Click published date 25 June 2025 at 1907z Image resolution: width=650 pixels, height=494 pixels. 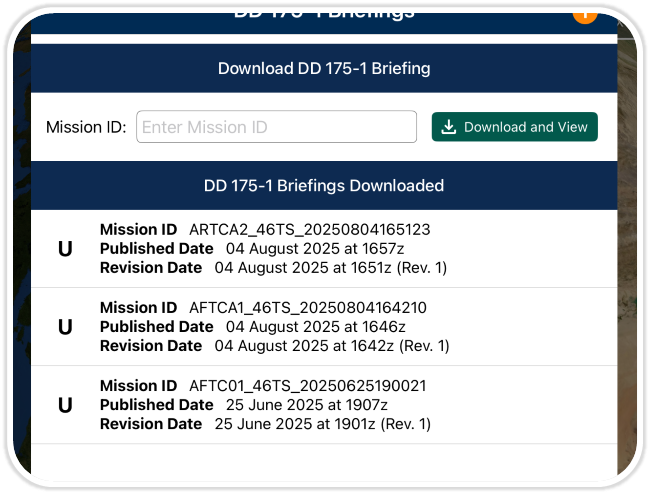(306, 404)
